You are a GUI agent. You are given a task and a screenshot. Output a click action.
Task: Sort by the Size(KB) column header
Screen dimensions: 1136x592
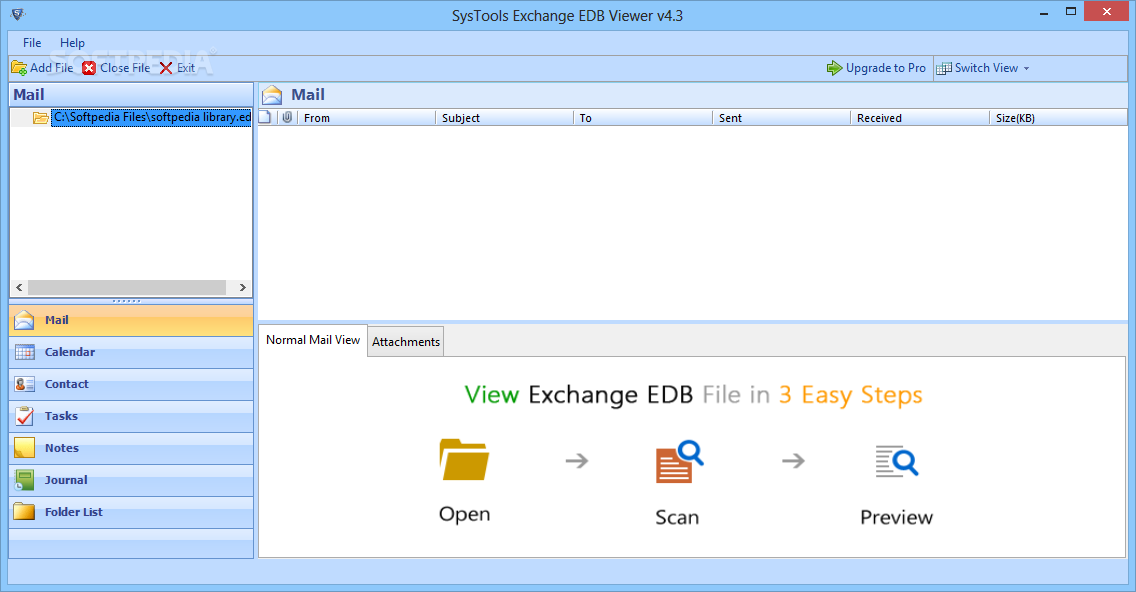pos(1058,117)
